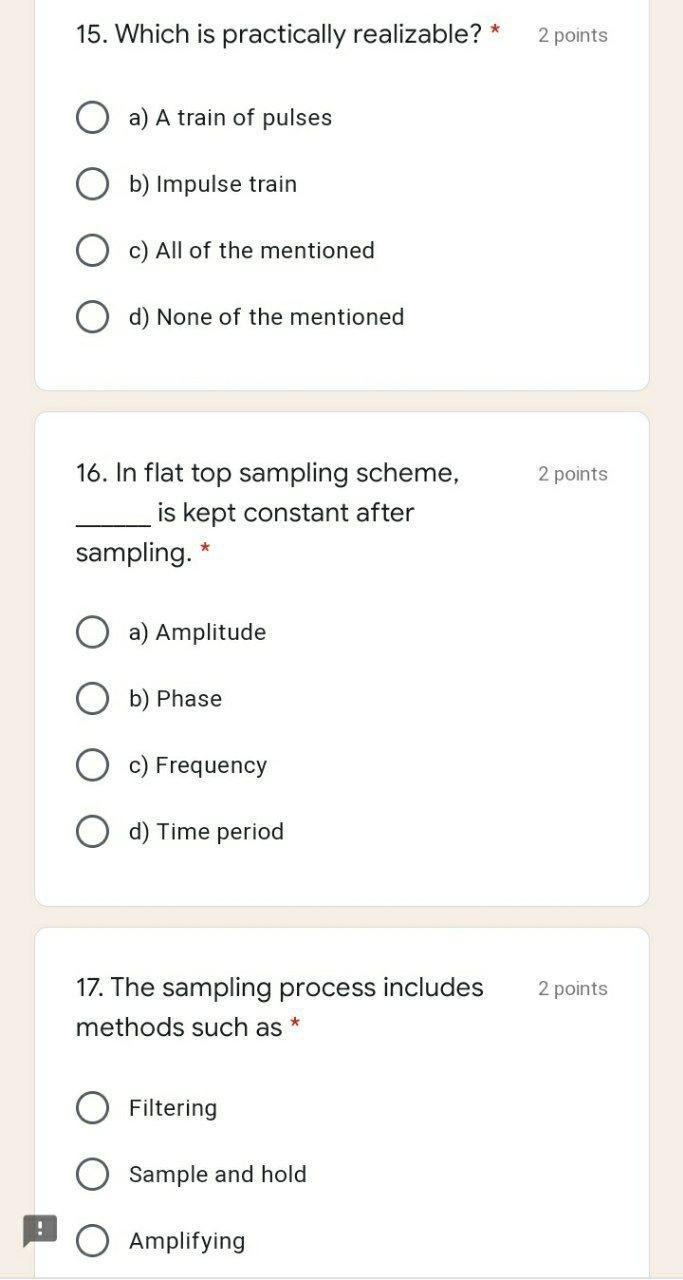Pick Amplifying as the answer
The height and width of the screenshot is (1280, 683).
point(93,1240)
